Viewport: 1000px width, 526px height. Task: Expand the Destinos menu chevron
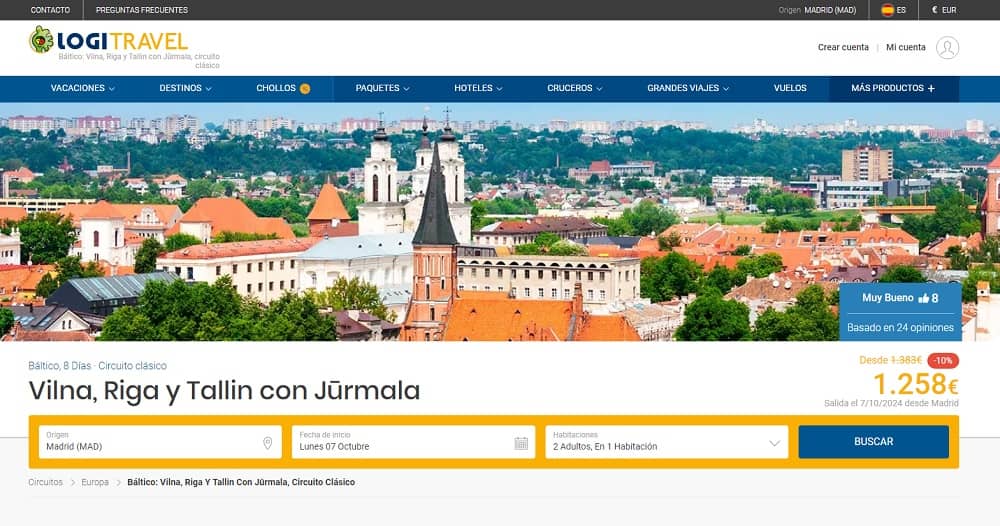pos(209,89)
